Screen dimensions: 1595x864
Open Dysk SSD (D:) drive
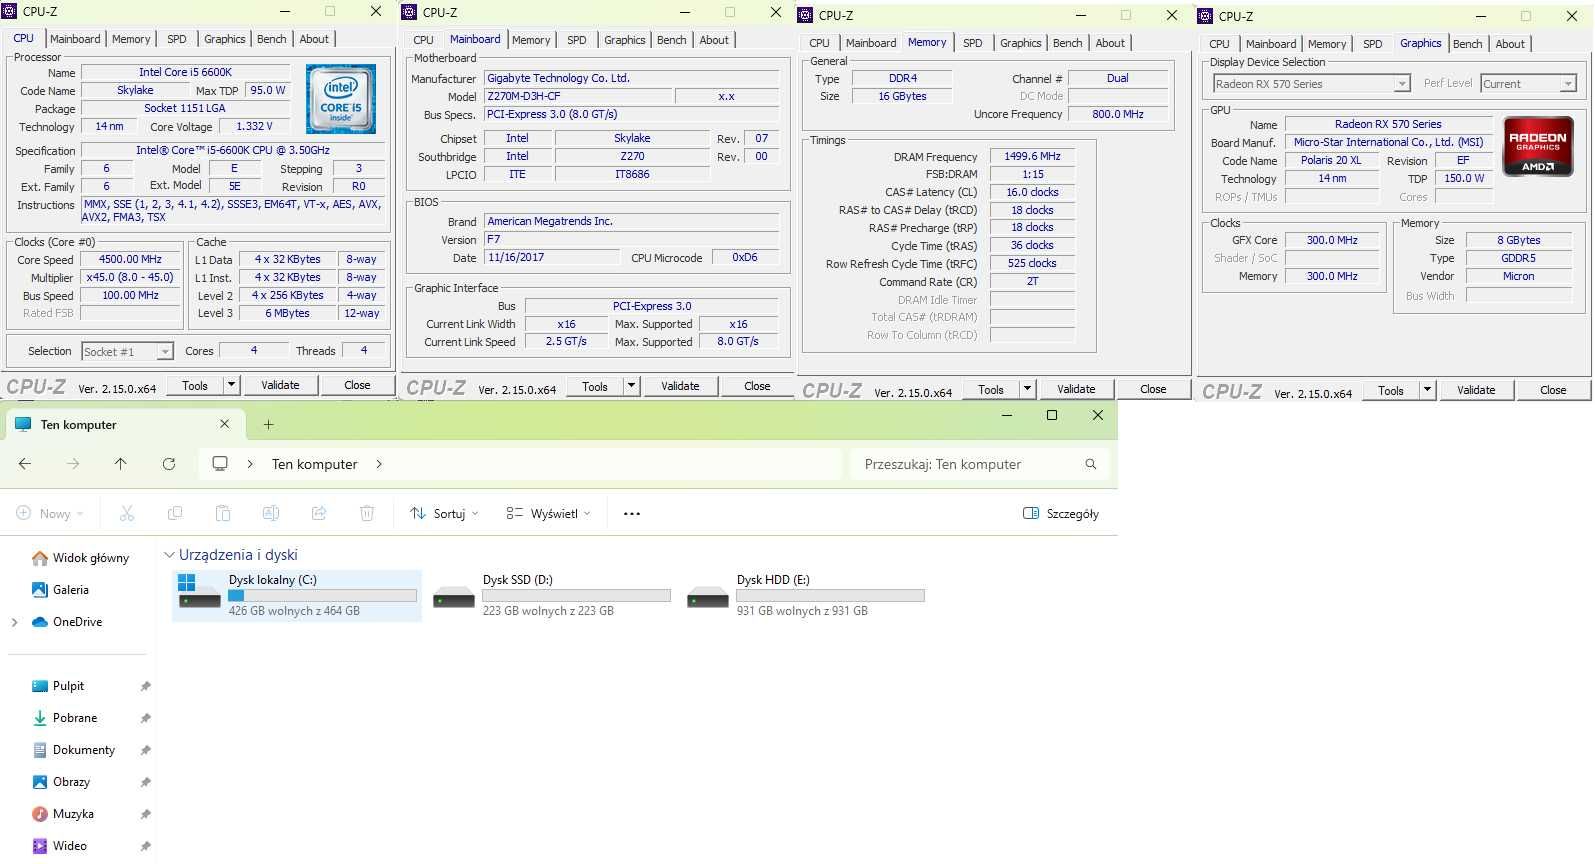pos(551,595)
